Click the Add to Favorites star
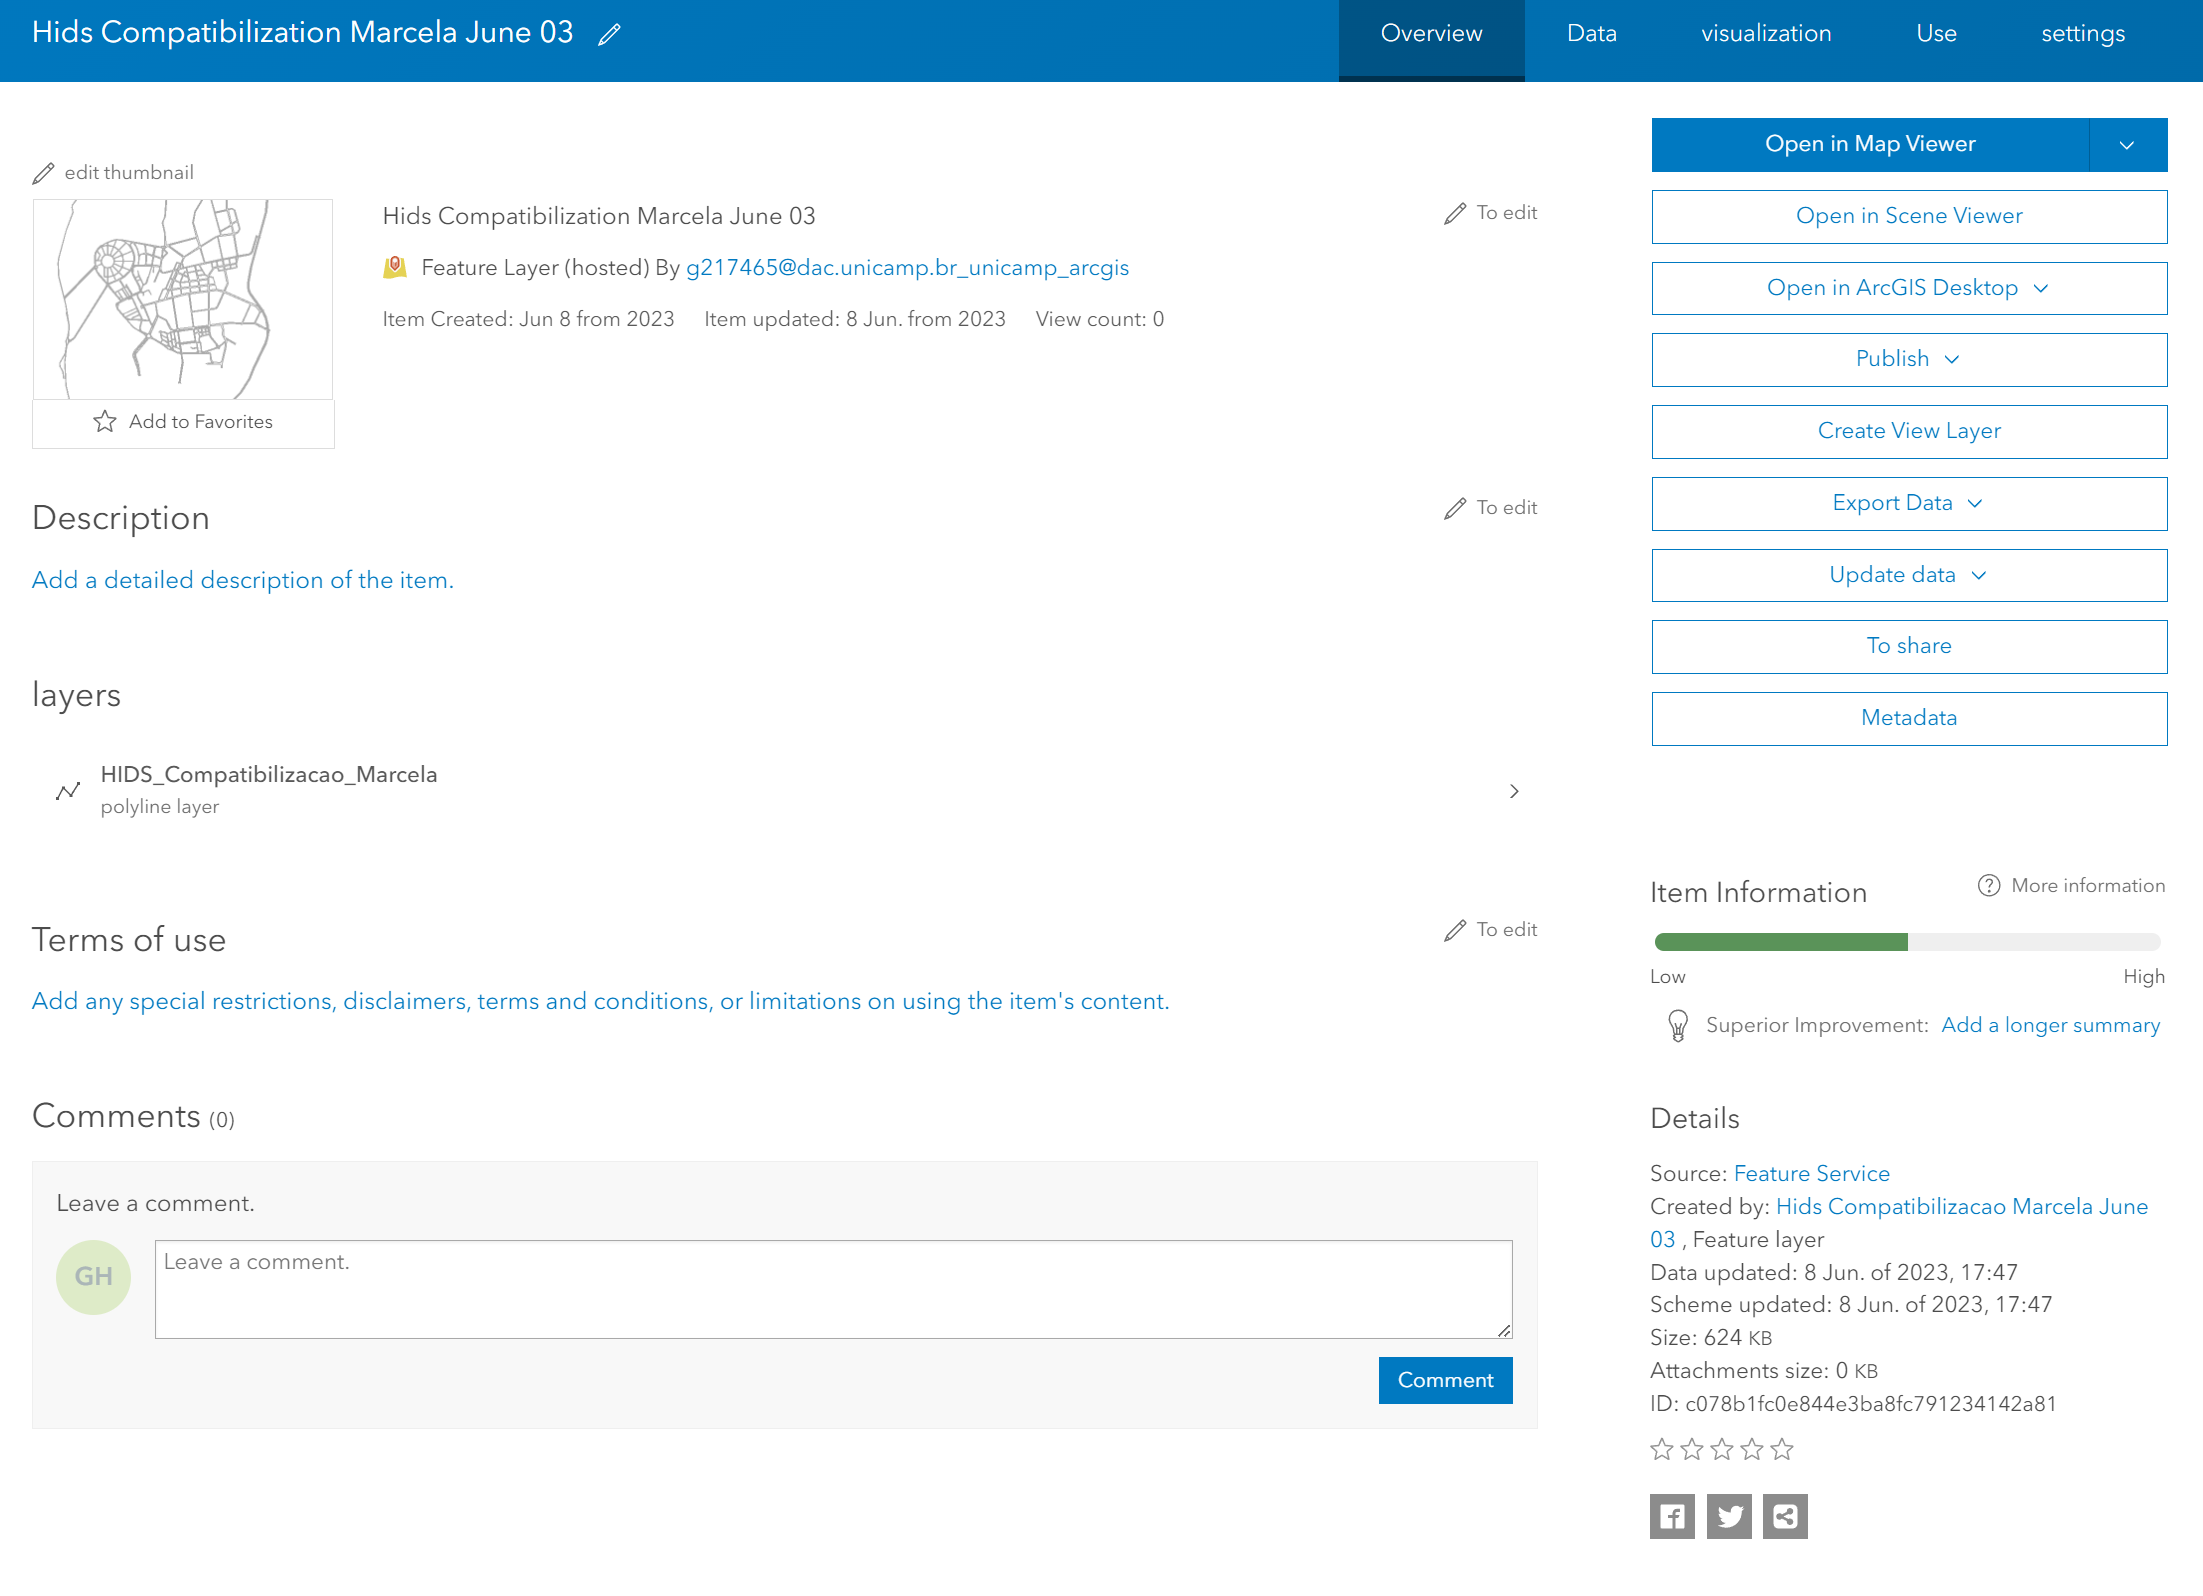This screenshot has height=1596, width=2203. click(105, 421)
